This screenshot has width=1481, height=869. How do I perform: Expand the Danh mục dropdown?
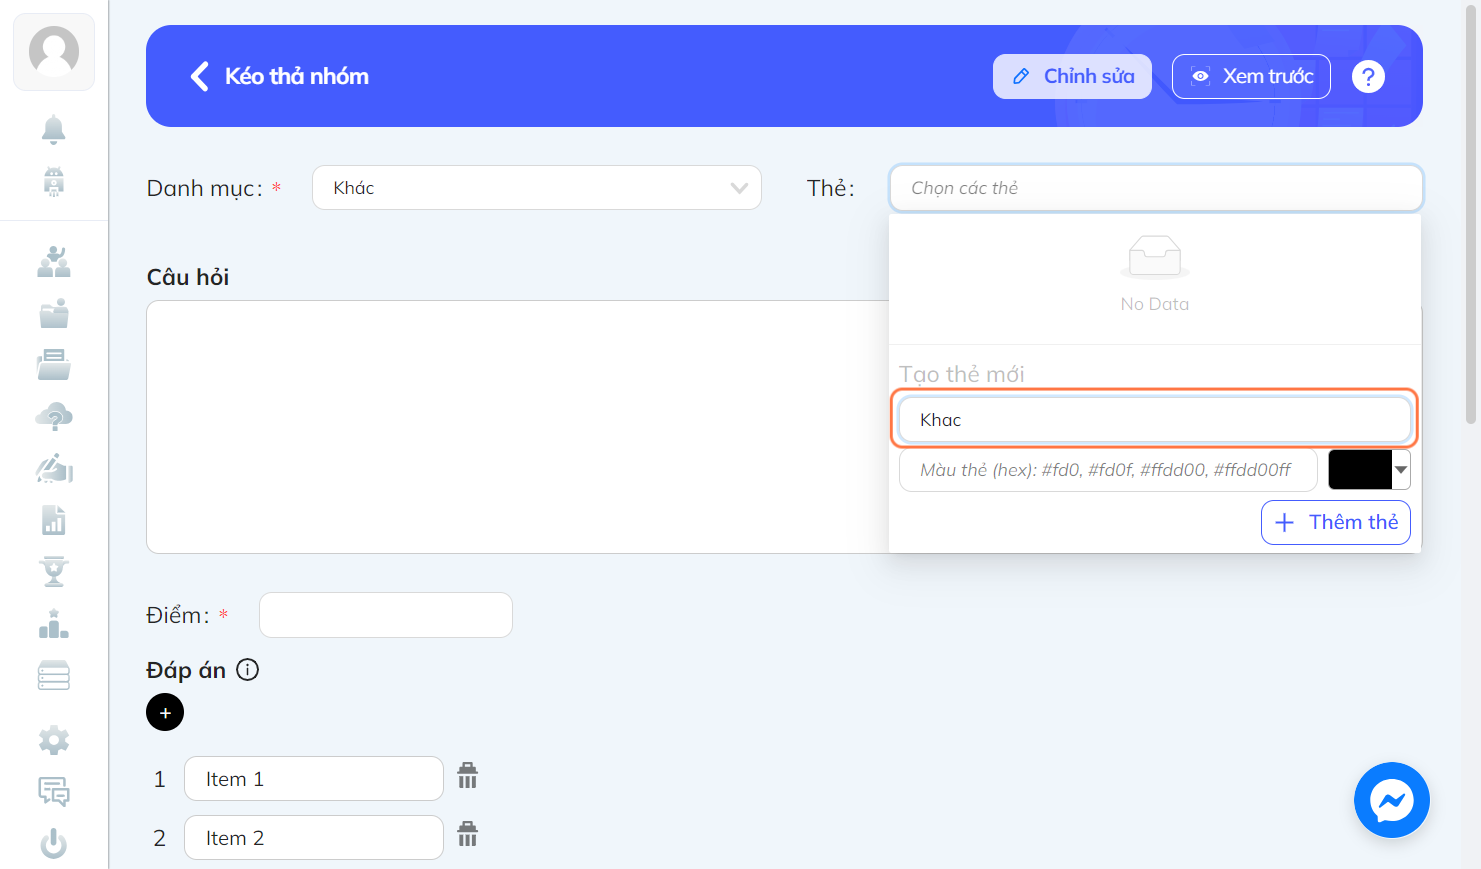(x=537, y=188)
